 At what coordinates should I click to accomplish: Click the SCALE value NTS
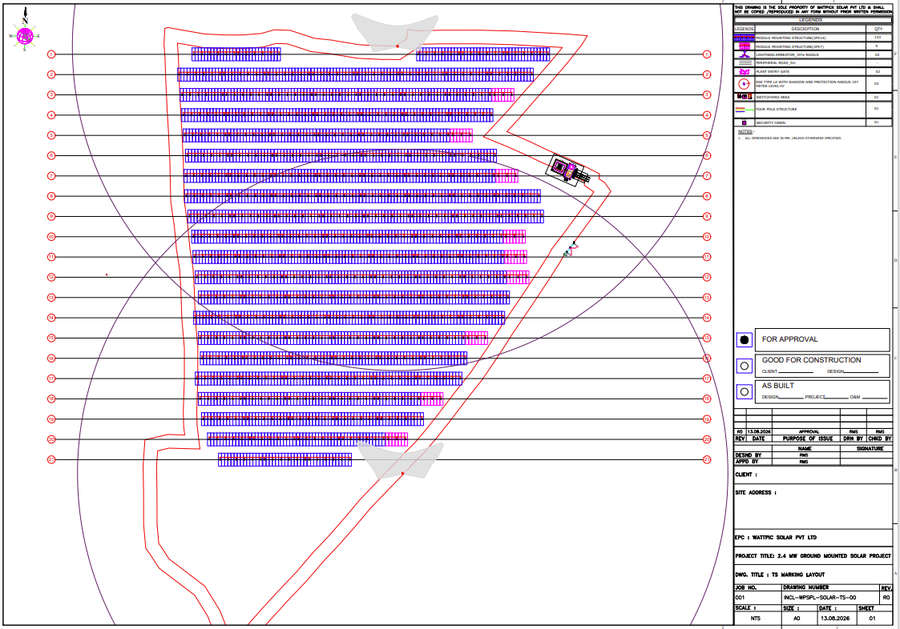click(x=755, y=618)
